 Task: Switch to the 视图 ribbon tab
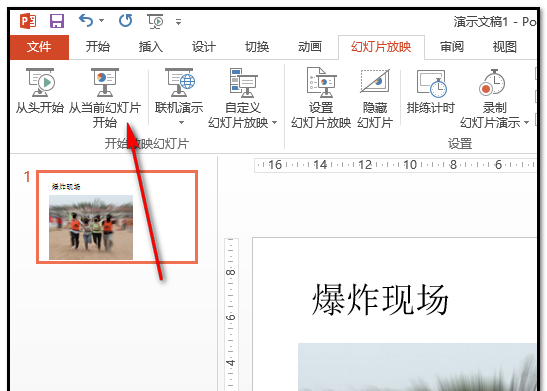point(504,47)
